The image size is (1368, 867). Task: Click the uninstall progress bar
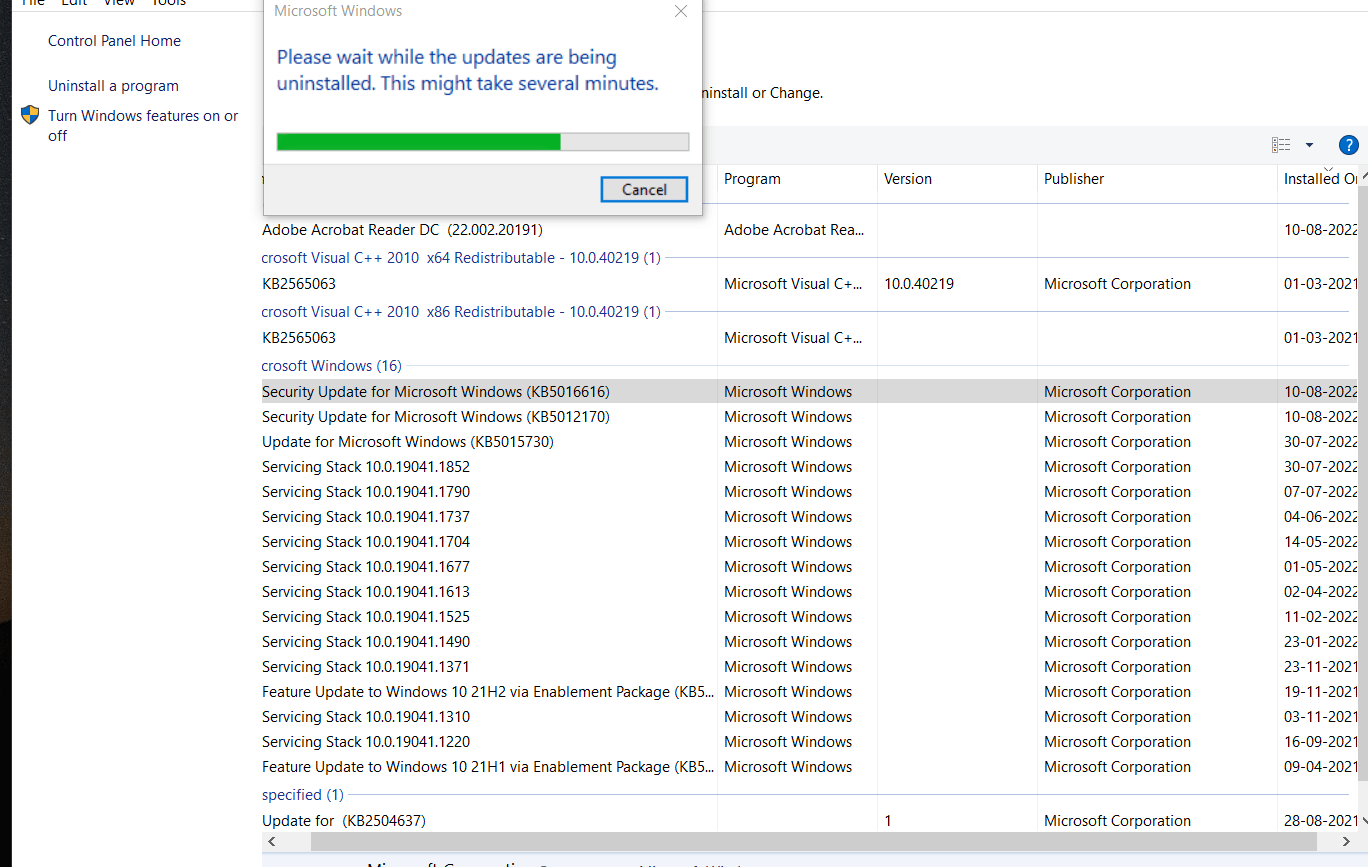[x=481, y=141]
